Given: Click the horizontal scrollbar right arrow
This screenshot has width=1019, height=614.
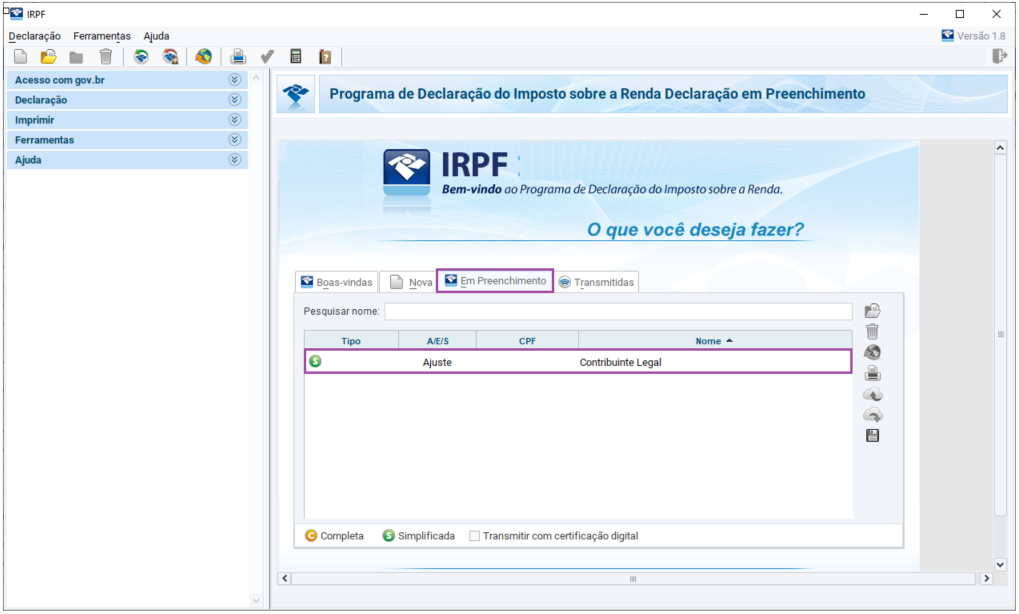Looking at the screenshot, I should [x=987, y=578].
